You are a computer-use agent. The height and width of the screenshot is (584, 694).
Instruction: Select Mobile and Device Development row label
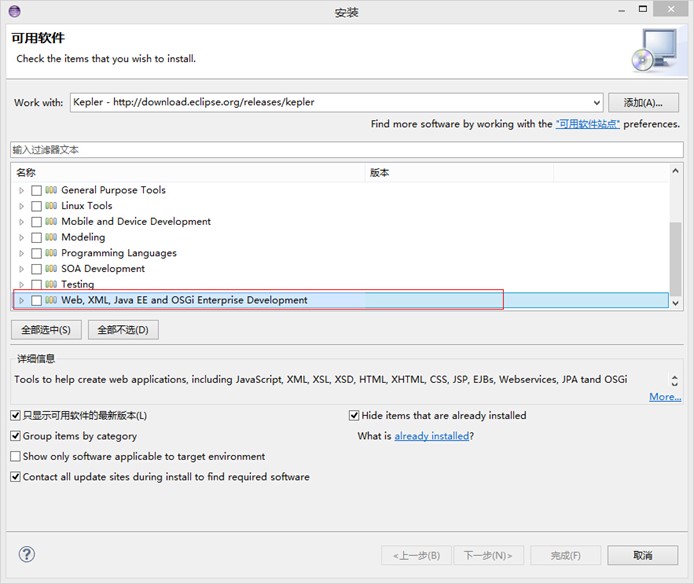pyautogui.click(x=136, y=222)
